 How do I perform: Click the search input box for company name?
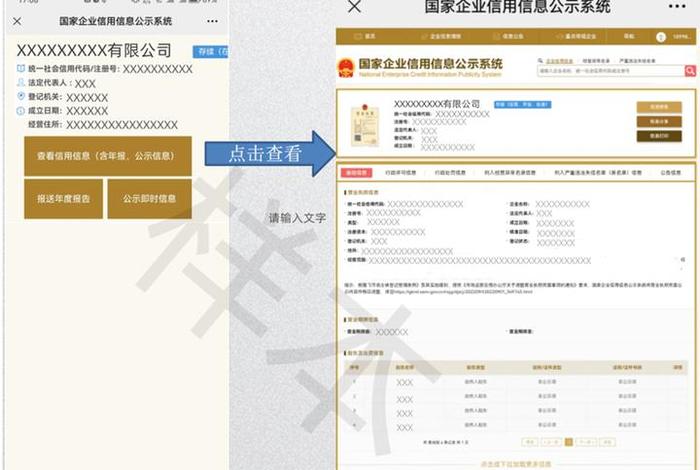click(x=611, y=71)
